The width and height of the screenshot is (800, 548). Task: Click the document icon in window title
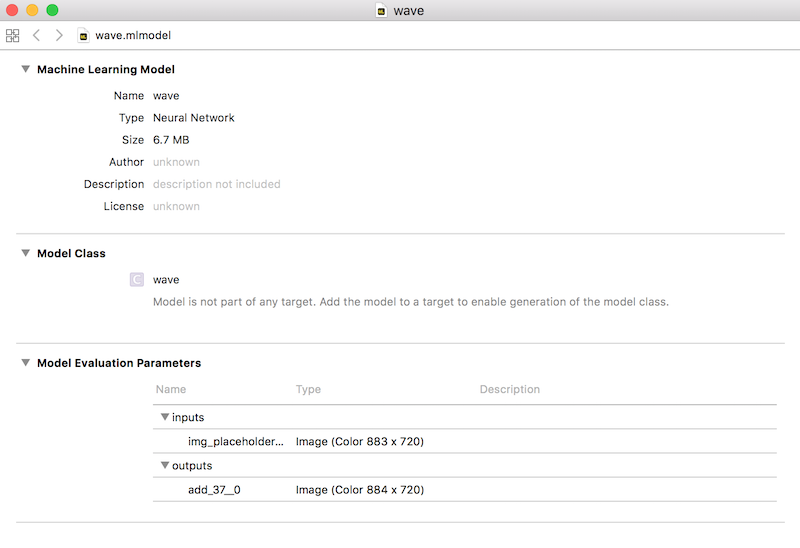pos(381,10)
